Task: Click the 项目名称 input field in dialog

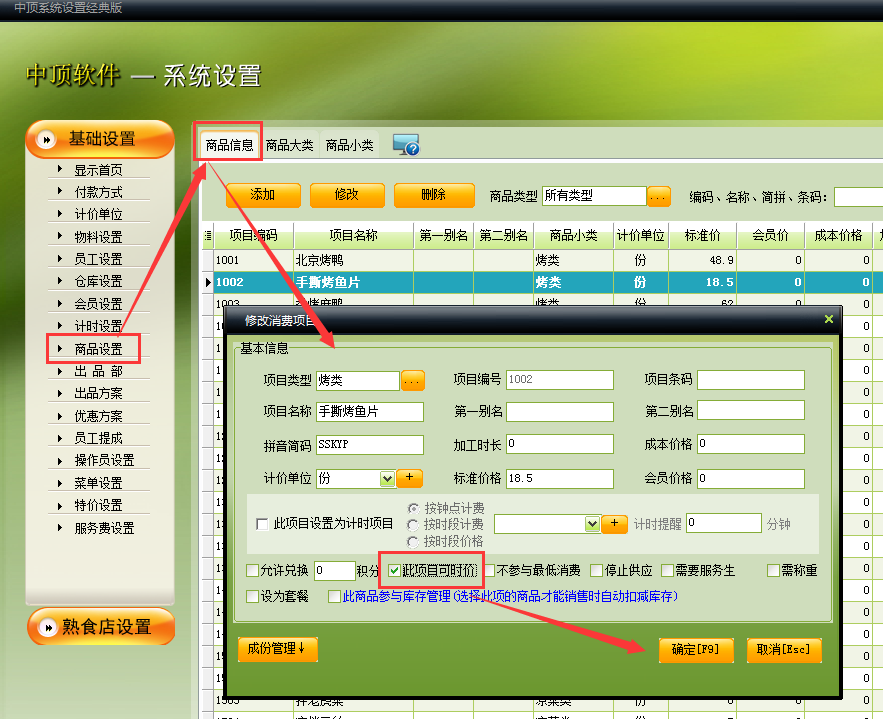Action: tap(370, 412)
